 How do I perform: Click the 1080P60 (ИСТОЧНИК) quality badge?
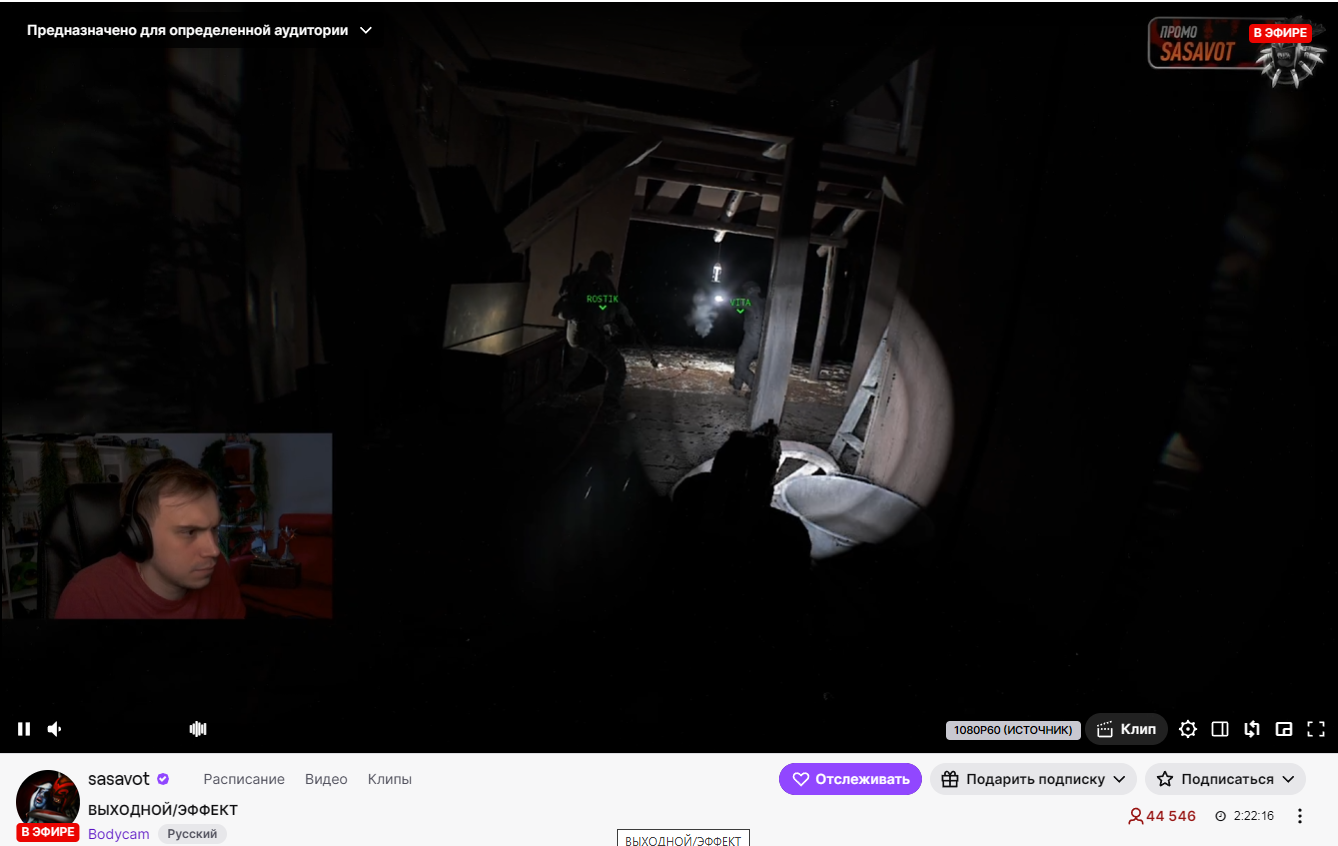pyautogui.click(x=1013, y=730)
